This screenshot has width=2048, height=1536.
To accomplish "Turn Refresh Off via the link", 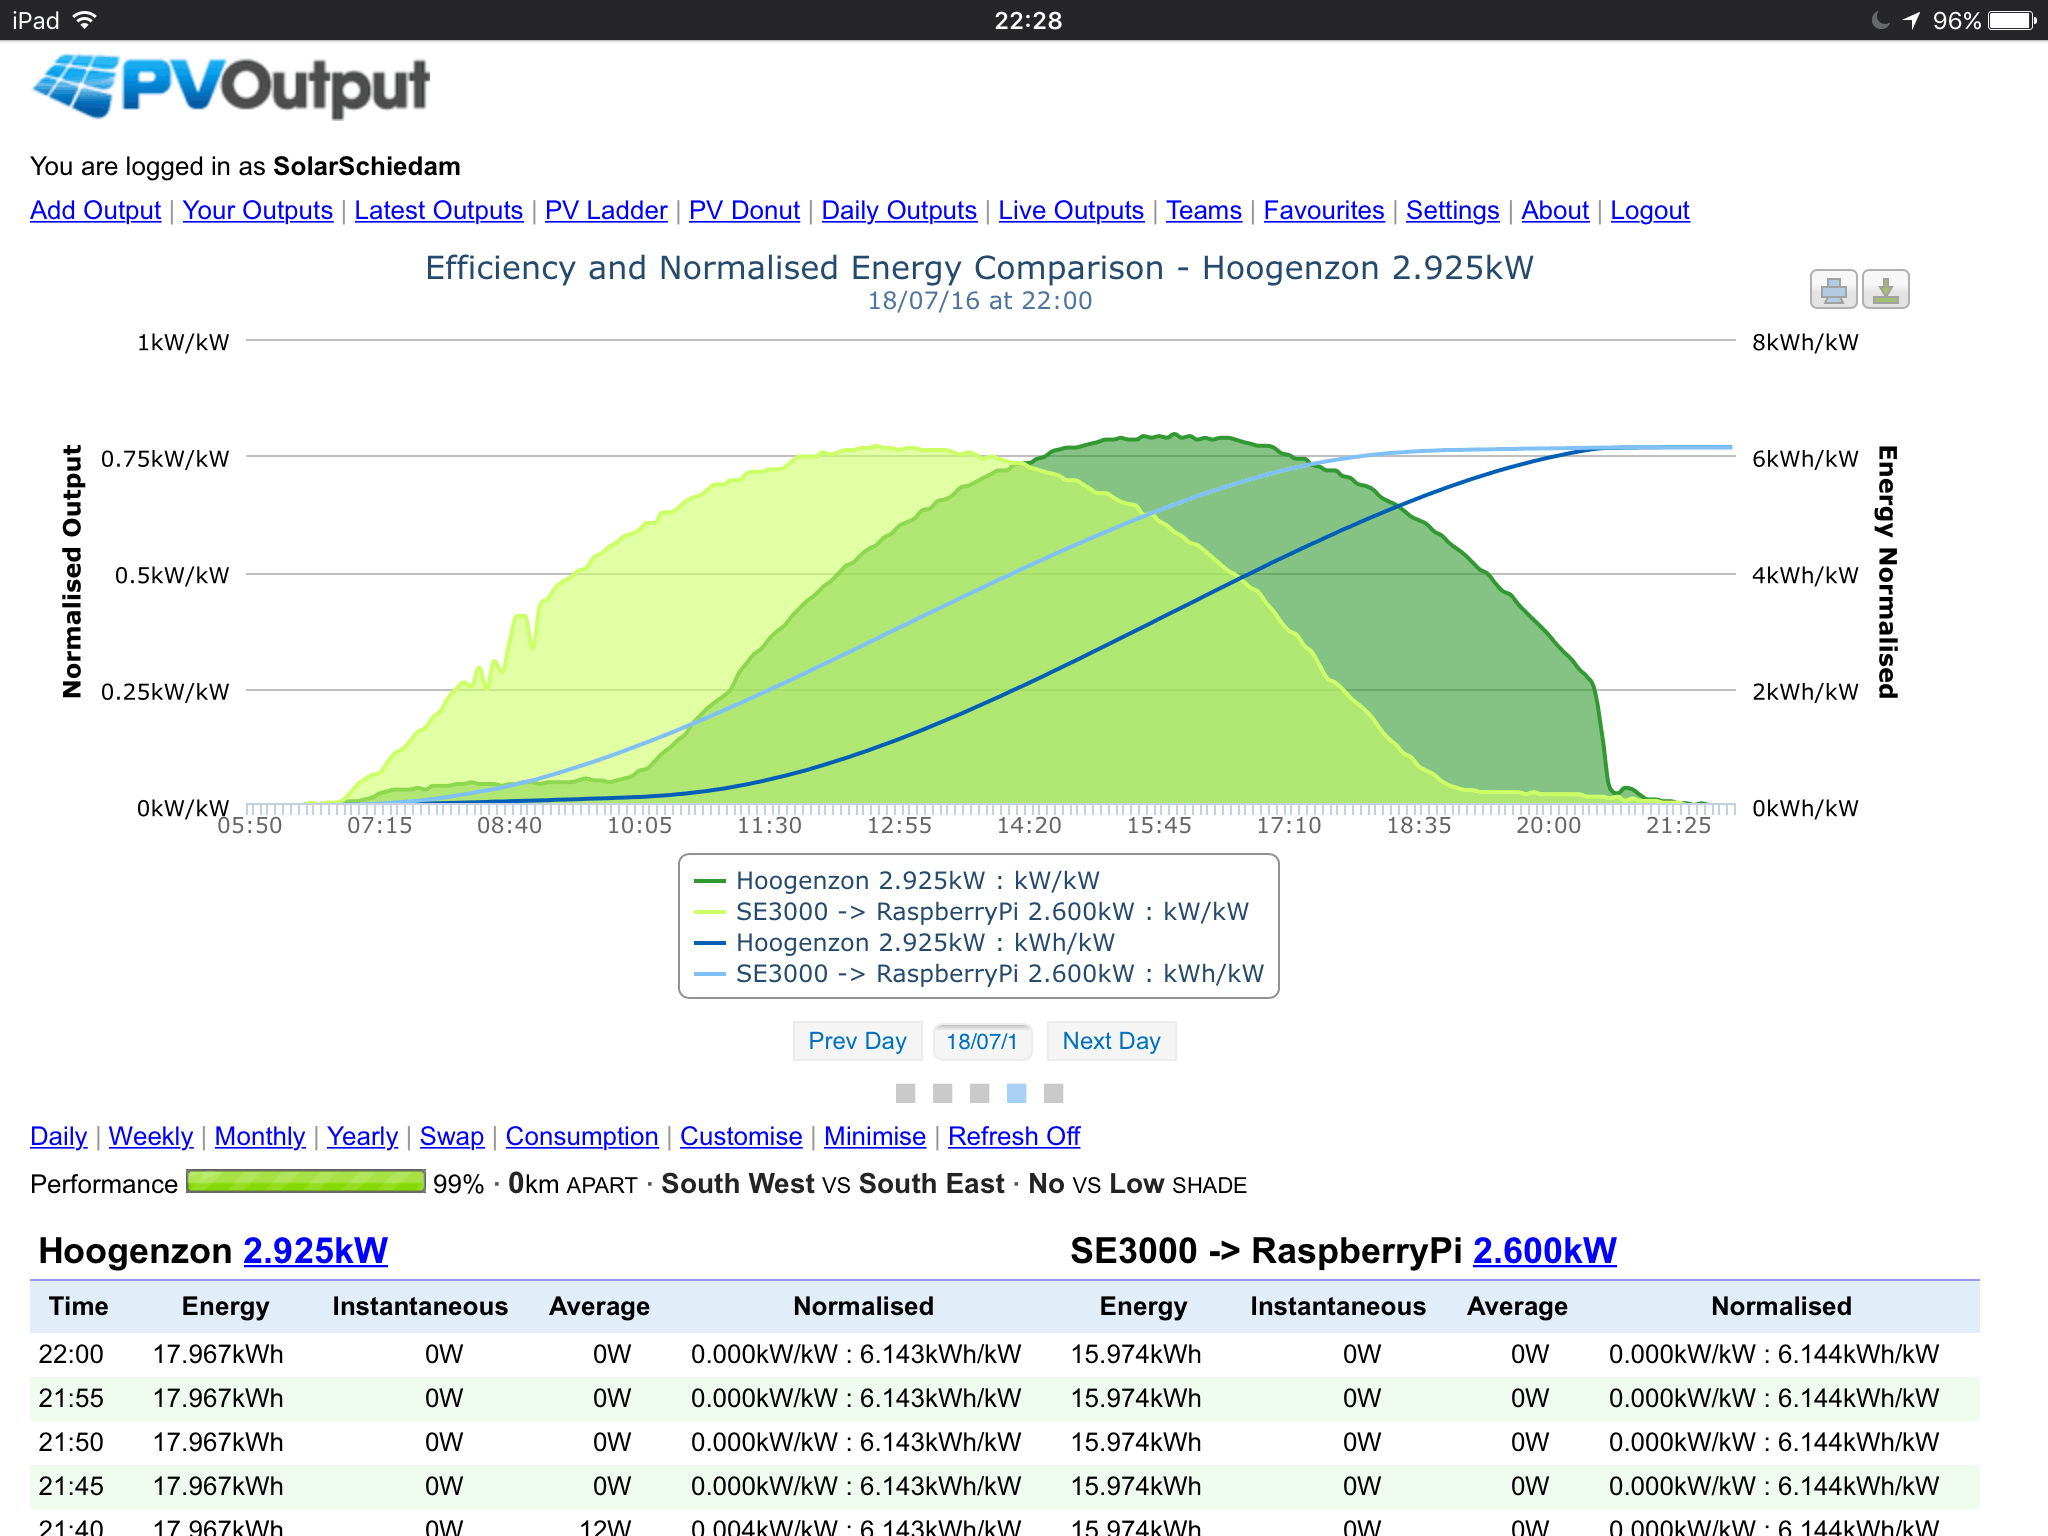I will [x=1013, y=1137].
